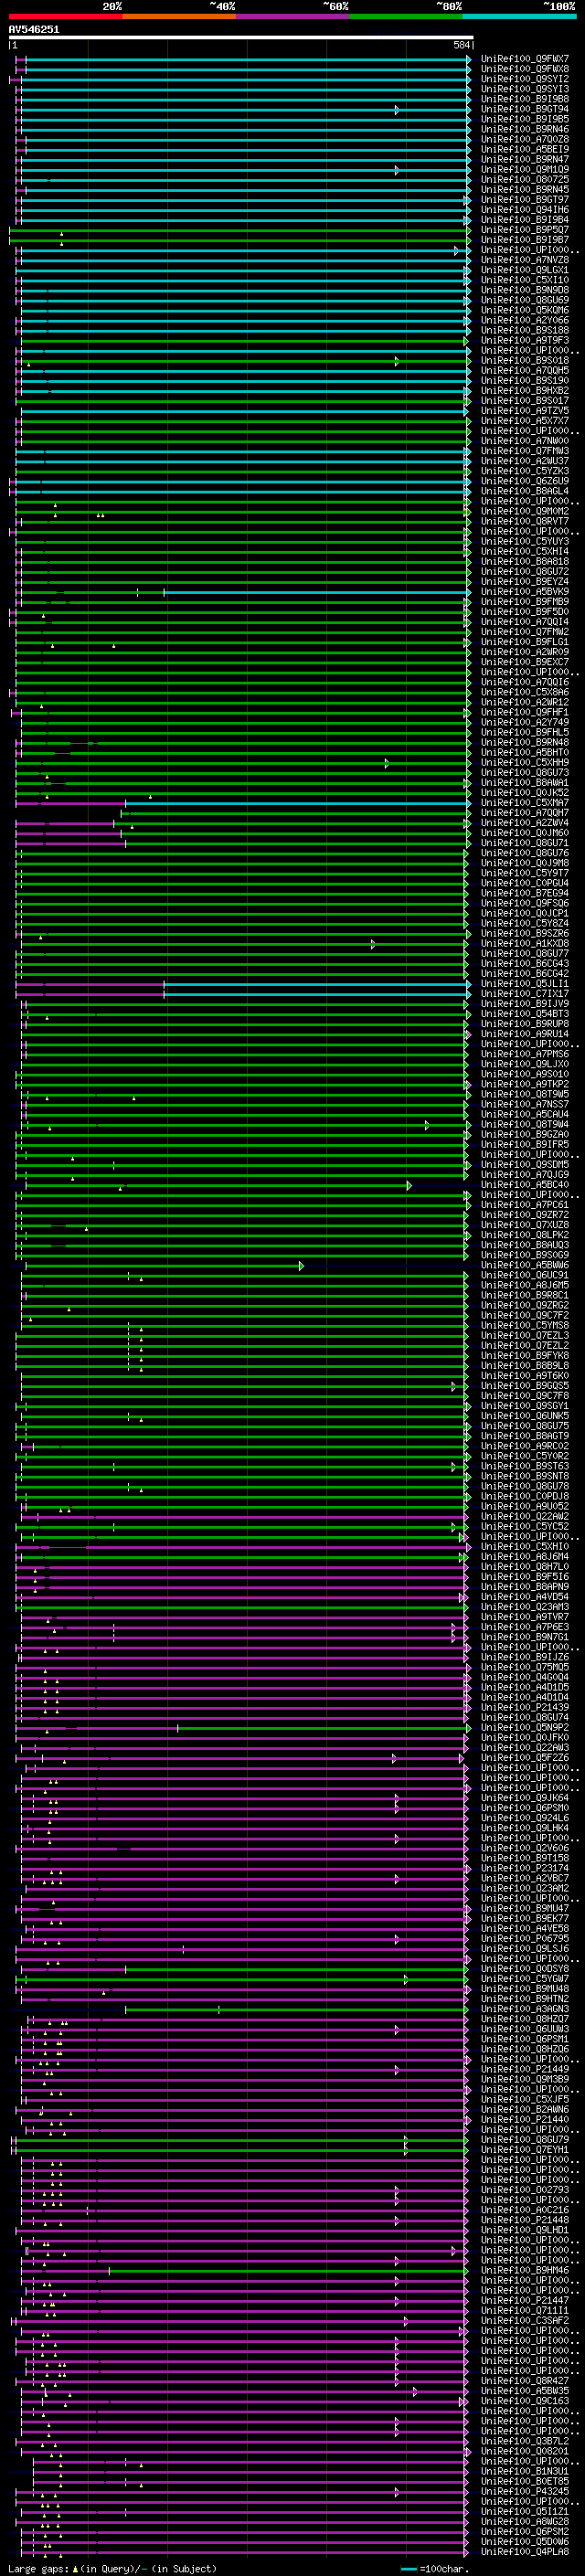
Task: Open hit UniRef100_Q7EZL3
Action: (x=525, y=1336)
